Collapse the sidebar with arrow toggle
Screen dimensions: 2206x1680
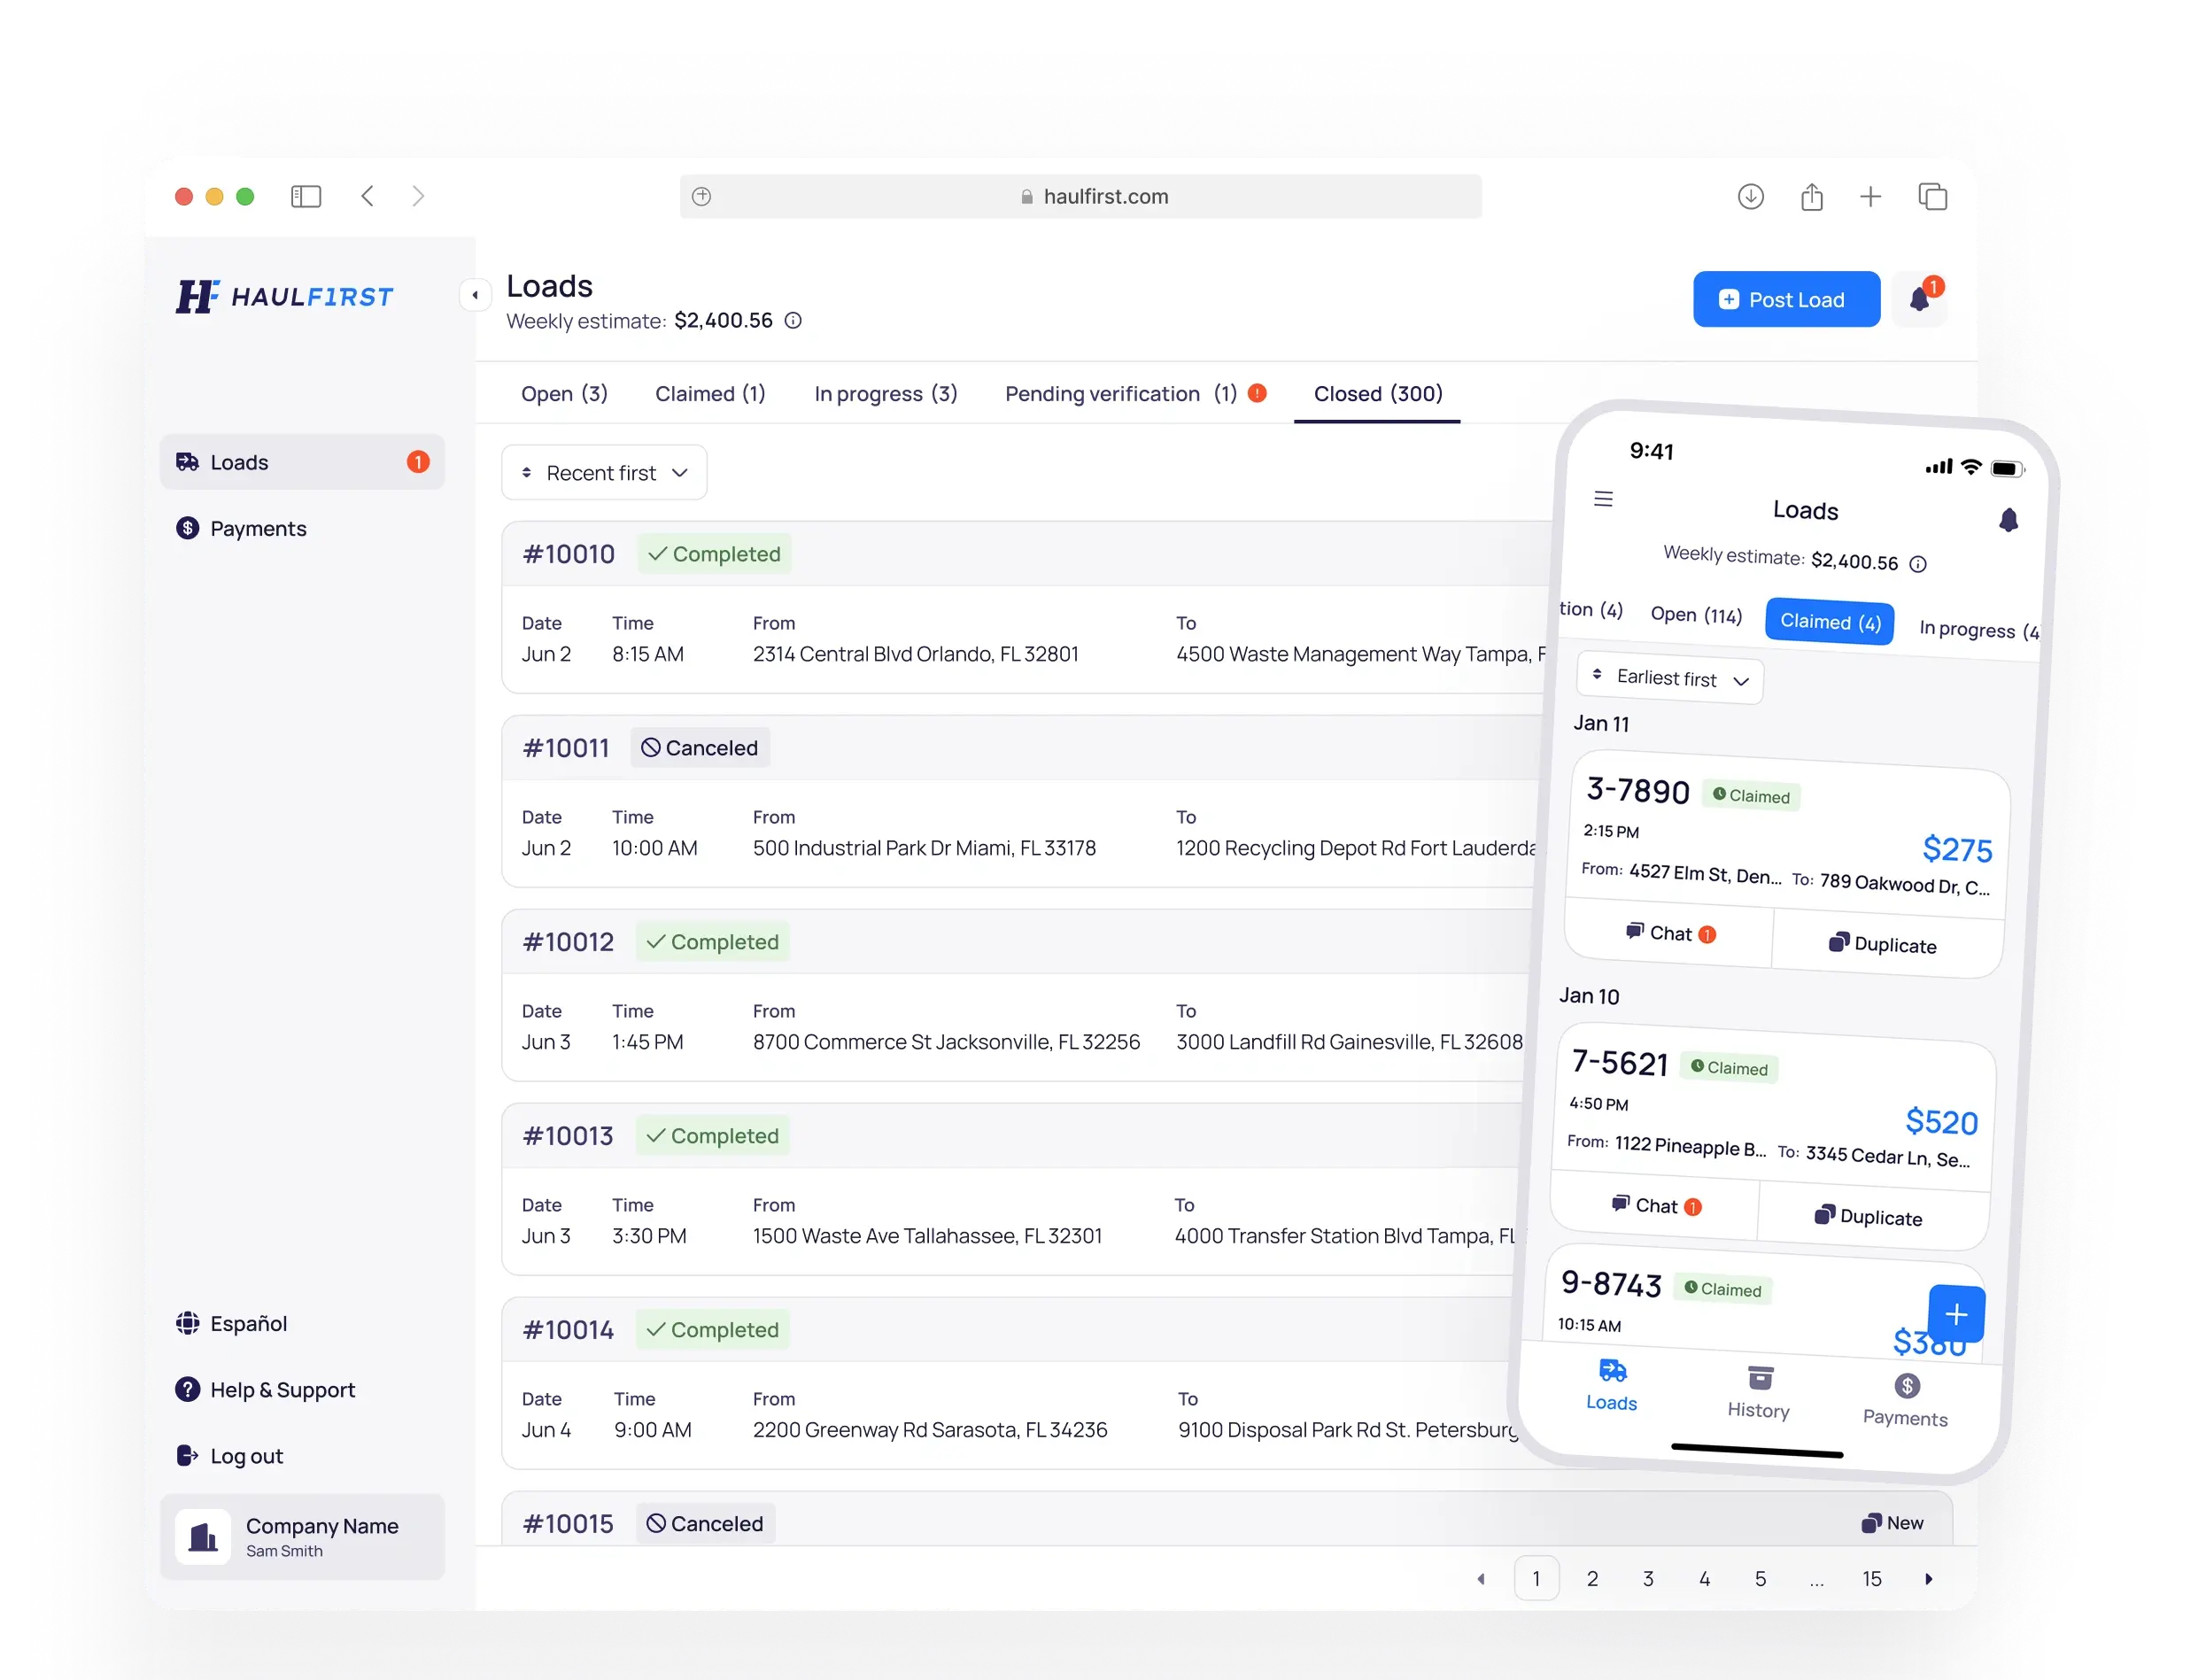point(475,295)
